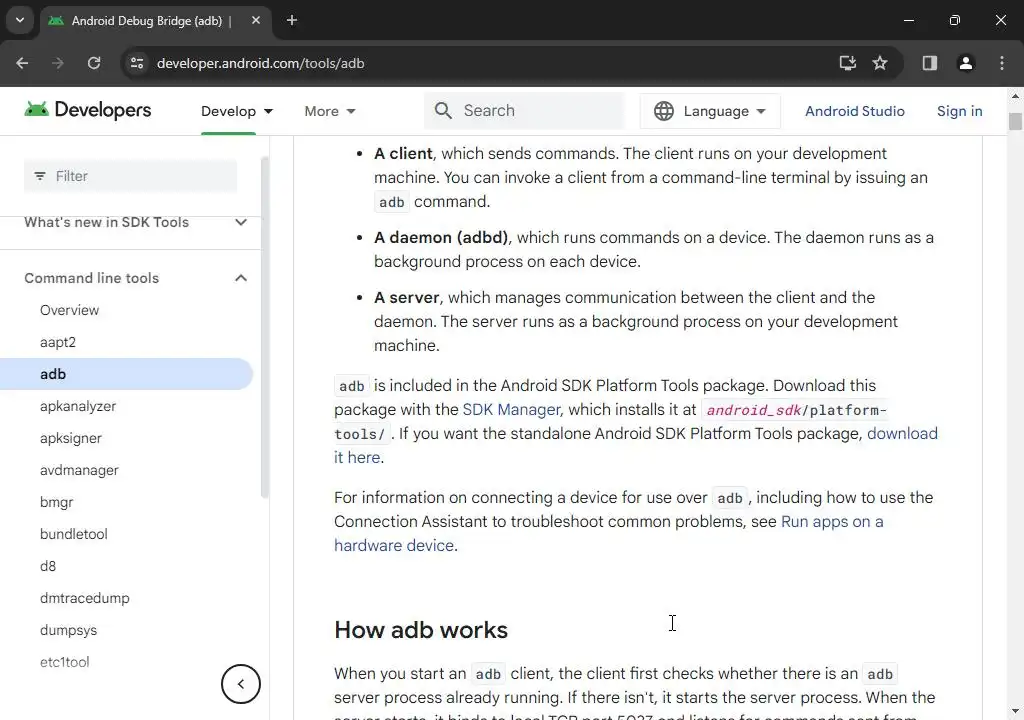
Task: Click the Android Developers logo
Action: coord(88,110)
